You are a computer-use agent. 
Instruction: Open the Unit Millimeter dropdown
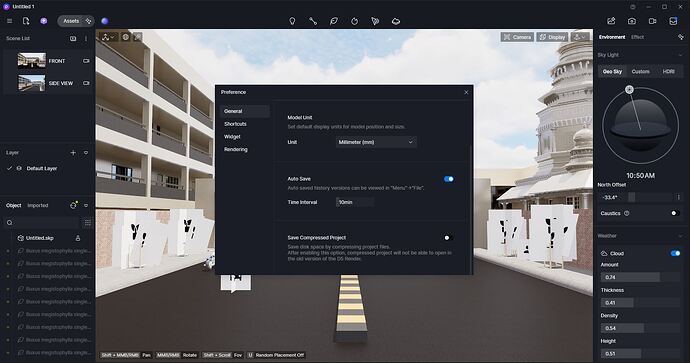pyautogui.click(x=376, y=142)
